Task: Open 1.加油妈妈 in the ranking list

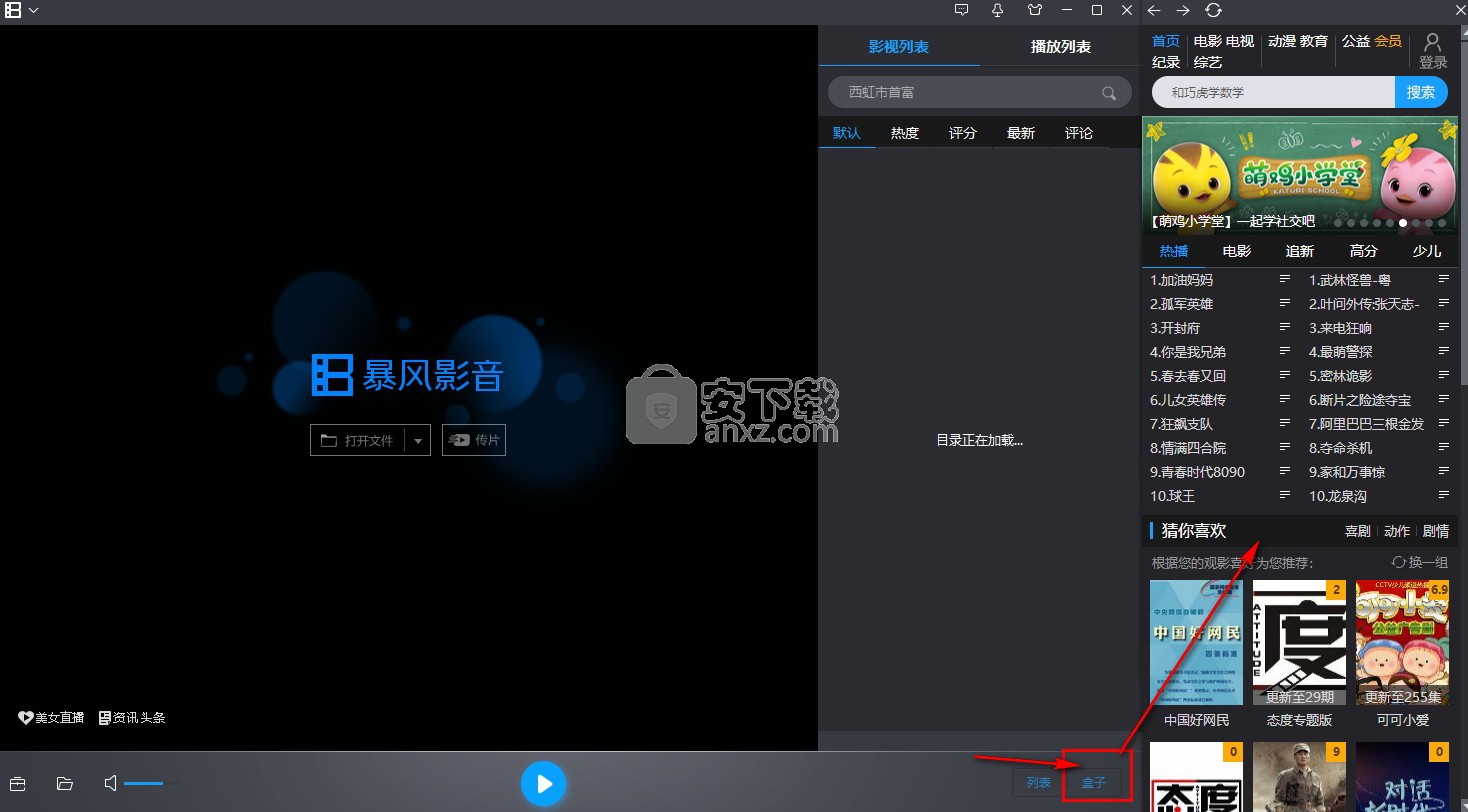Action: coord(1181,280)
